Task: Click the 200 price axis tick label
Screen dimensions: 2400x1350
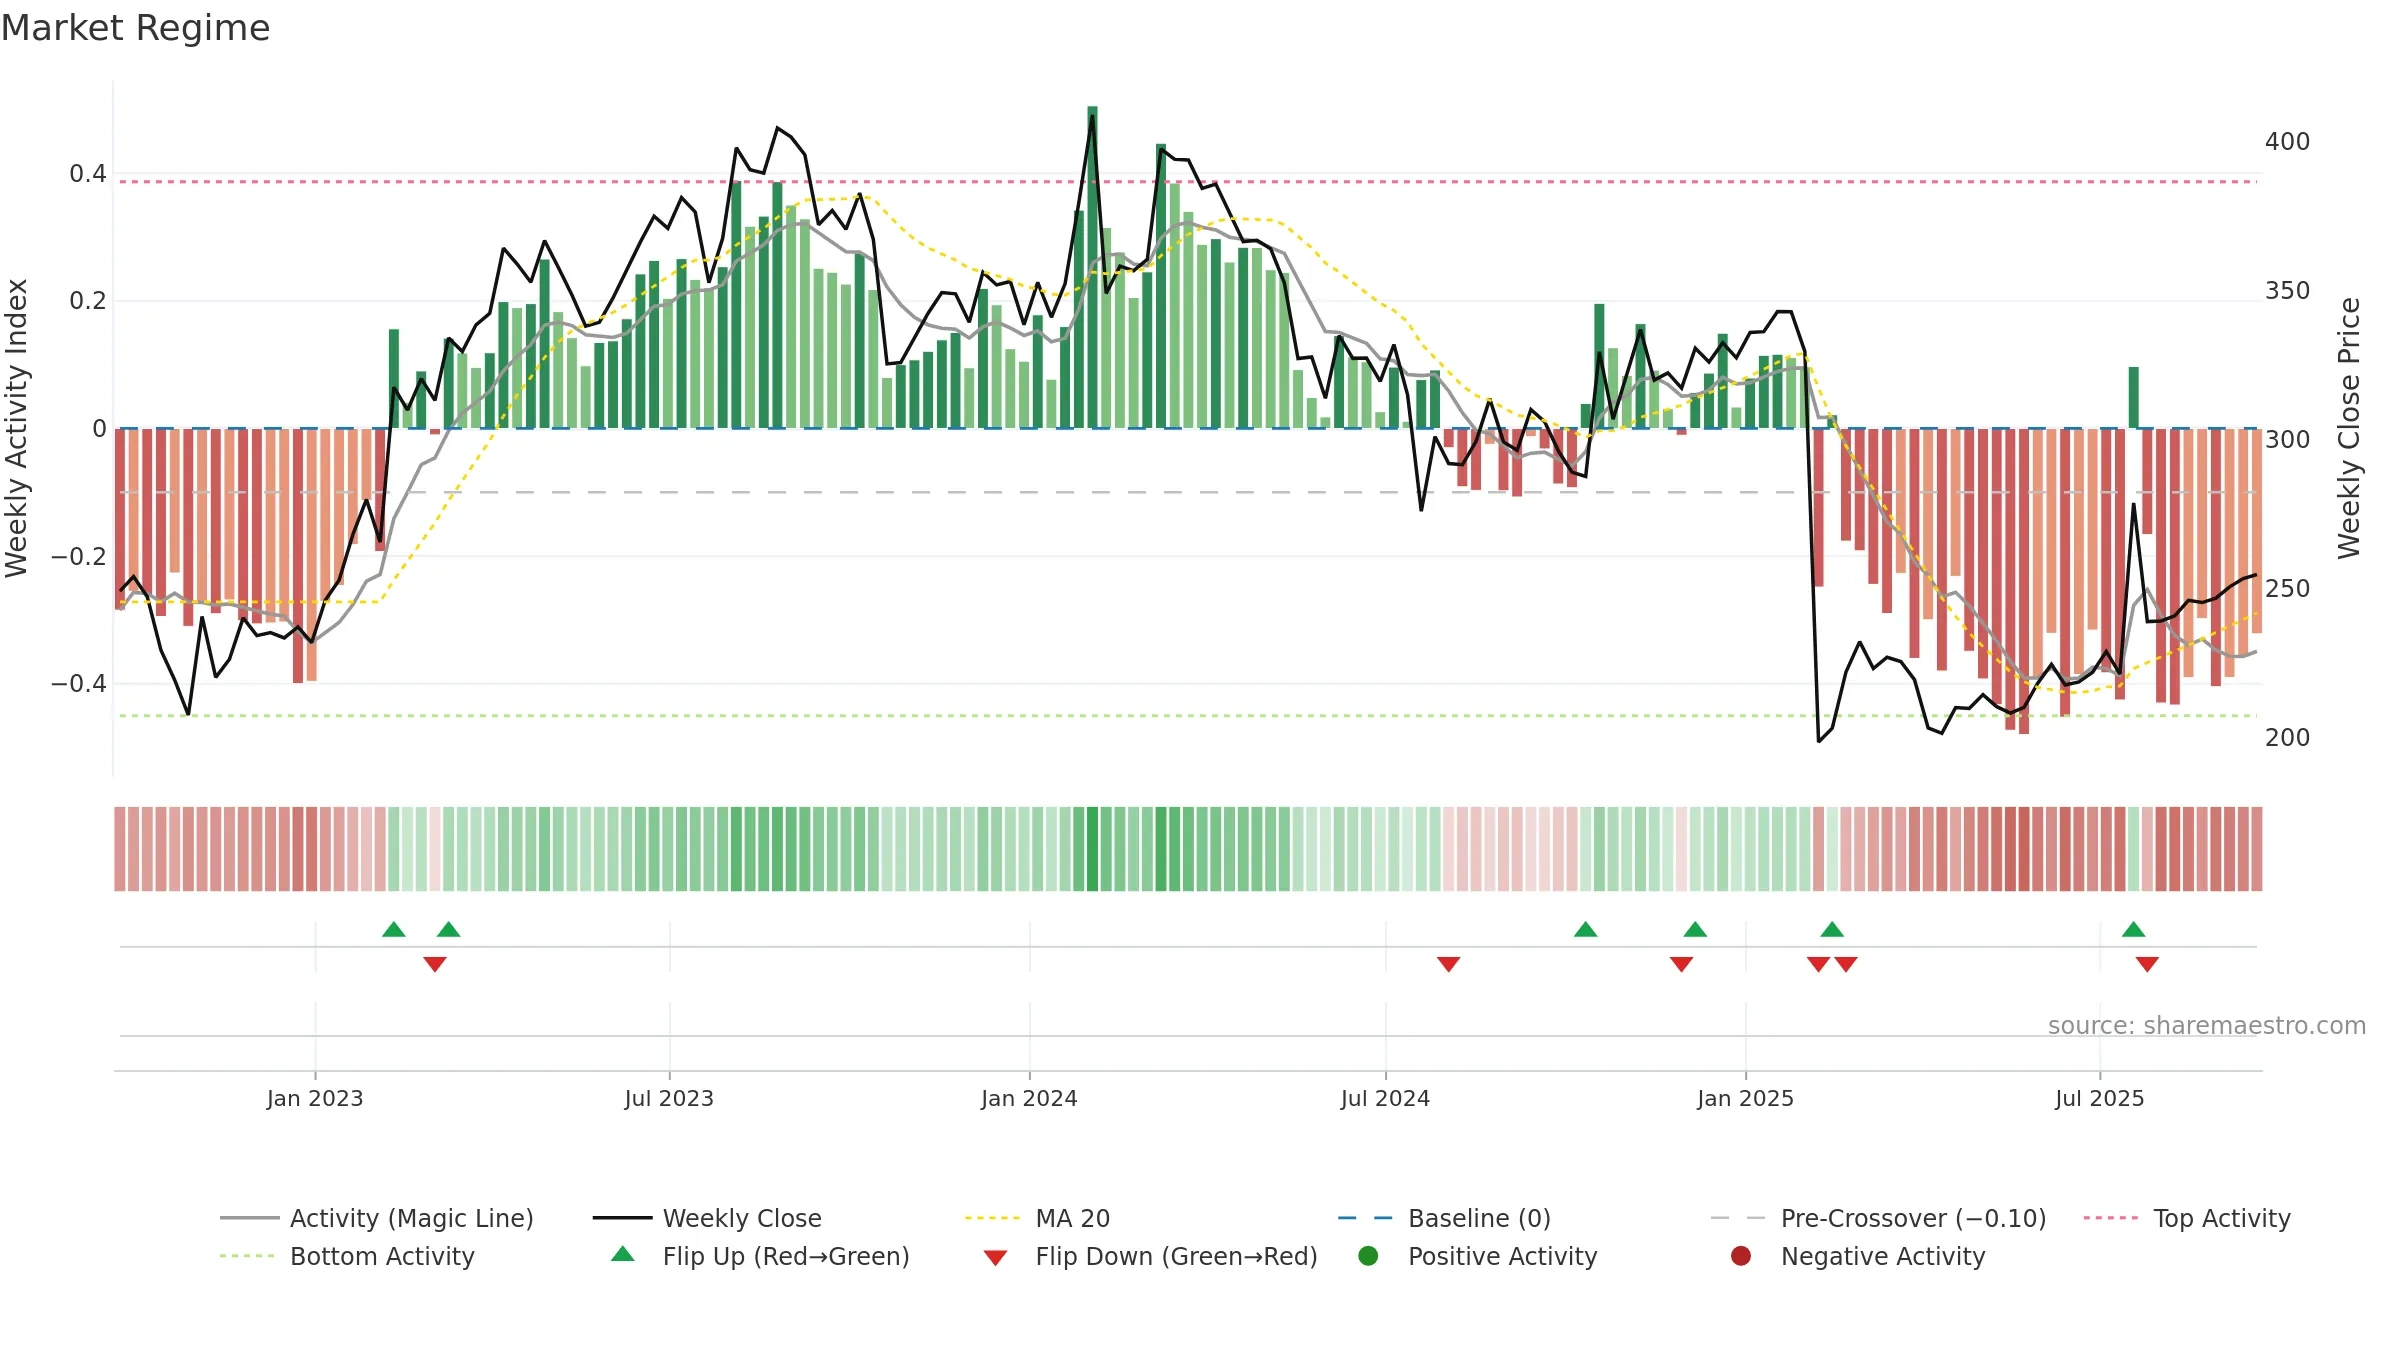Action: (2288, 738)
